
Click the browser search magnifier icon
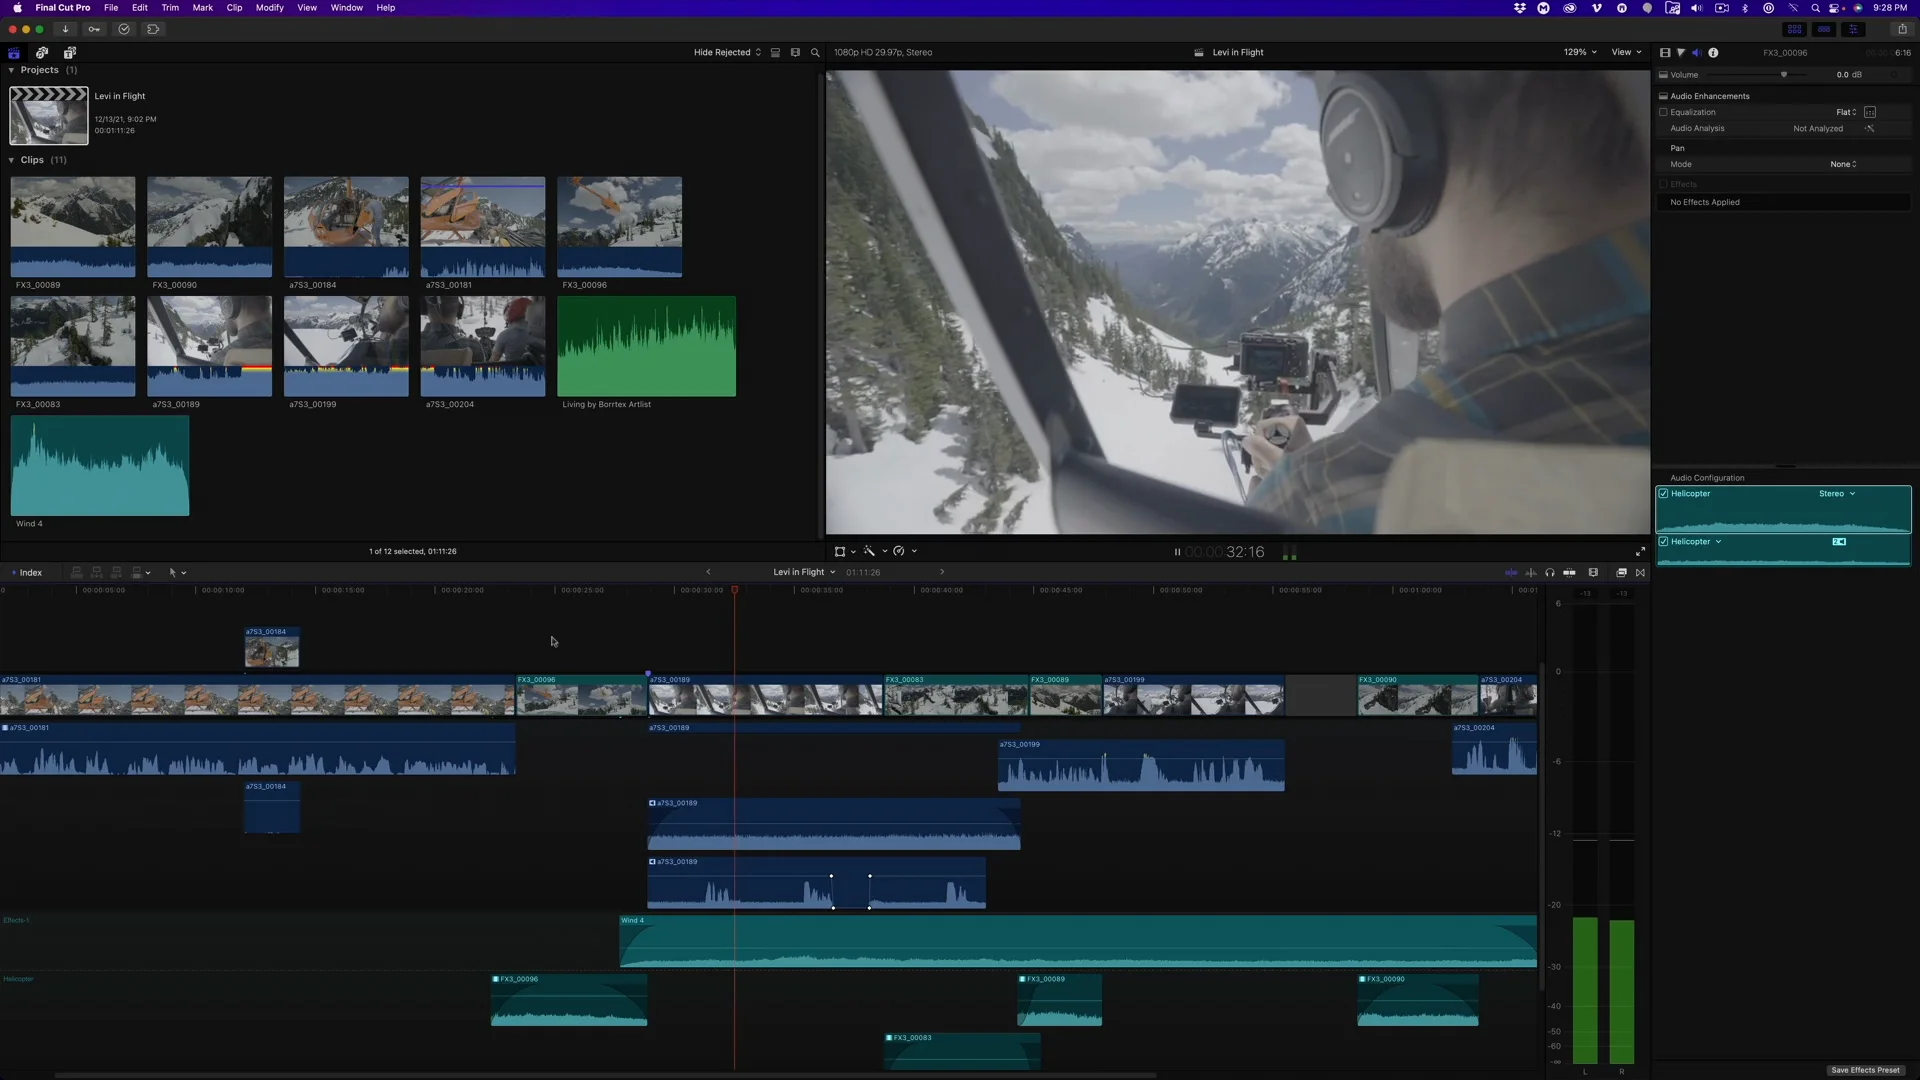[x=815, y=53]
